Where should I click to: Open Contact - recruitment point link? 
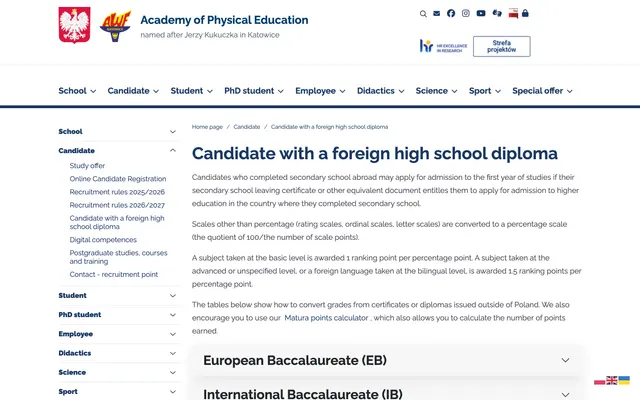click(x=113, y=274)
